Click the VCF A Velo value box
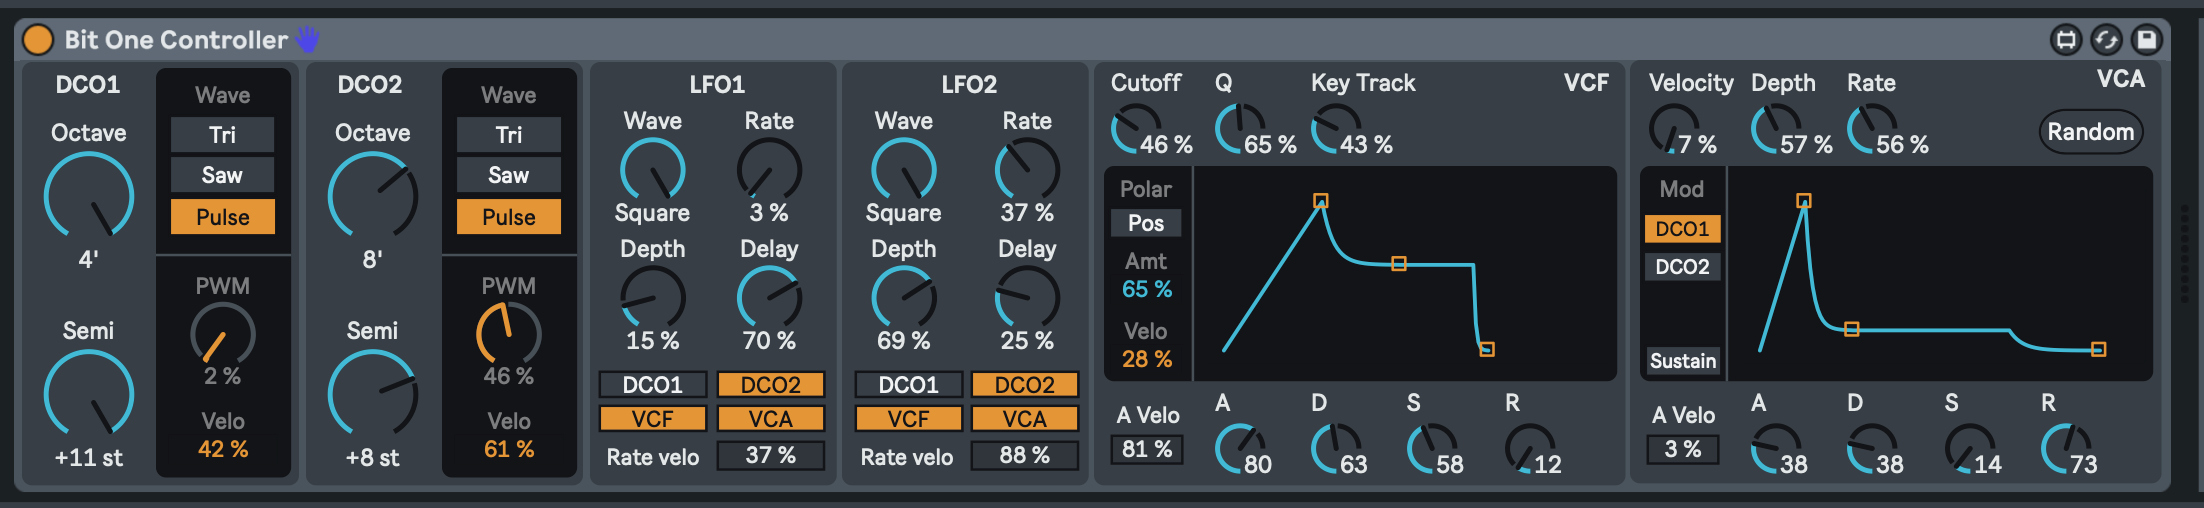The width and height of the screenshot is (2204, 508). (1147, 450)
